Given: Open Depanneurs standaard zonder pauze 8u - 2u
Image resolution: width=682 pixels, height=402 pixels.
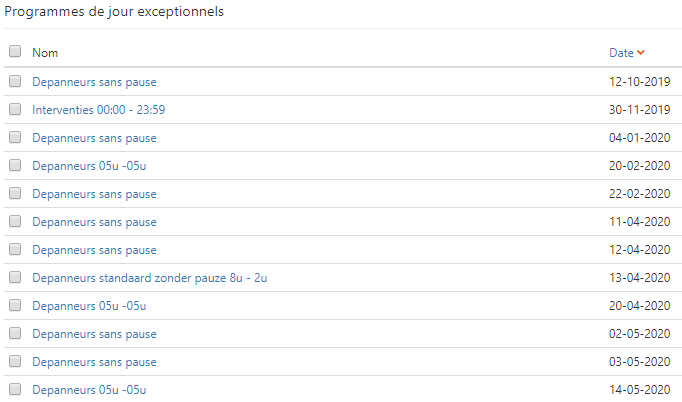Looking at the screenshot, I should pyautogui.click(x=149, y=278).
